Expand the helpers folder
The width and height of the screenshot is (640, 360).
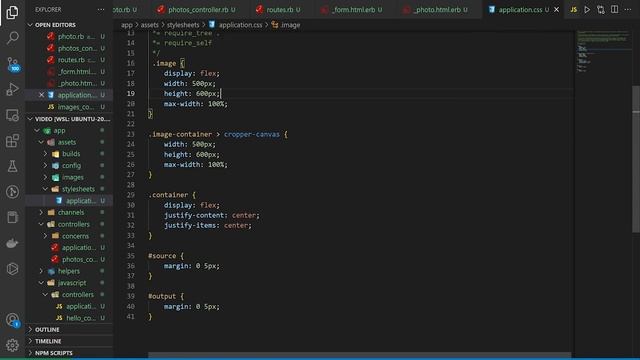[x=69, y=271]
